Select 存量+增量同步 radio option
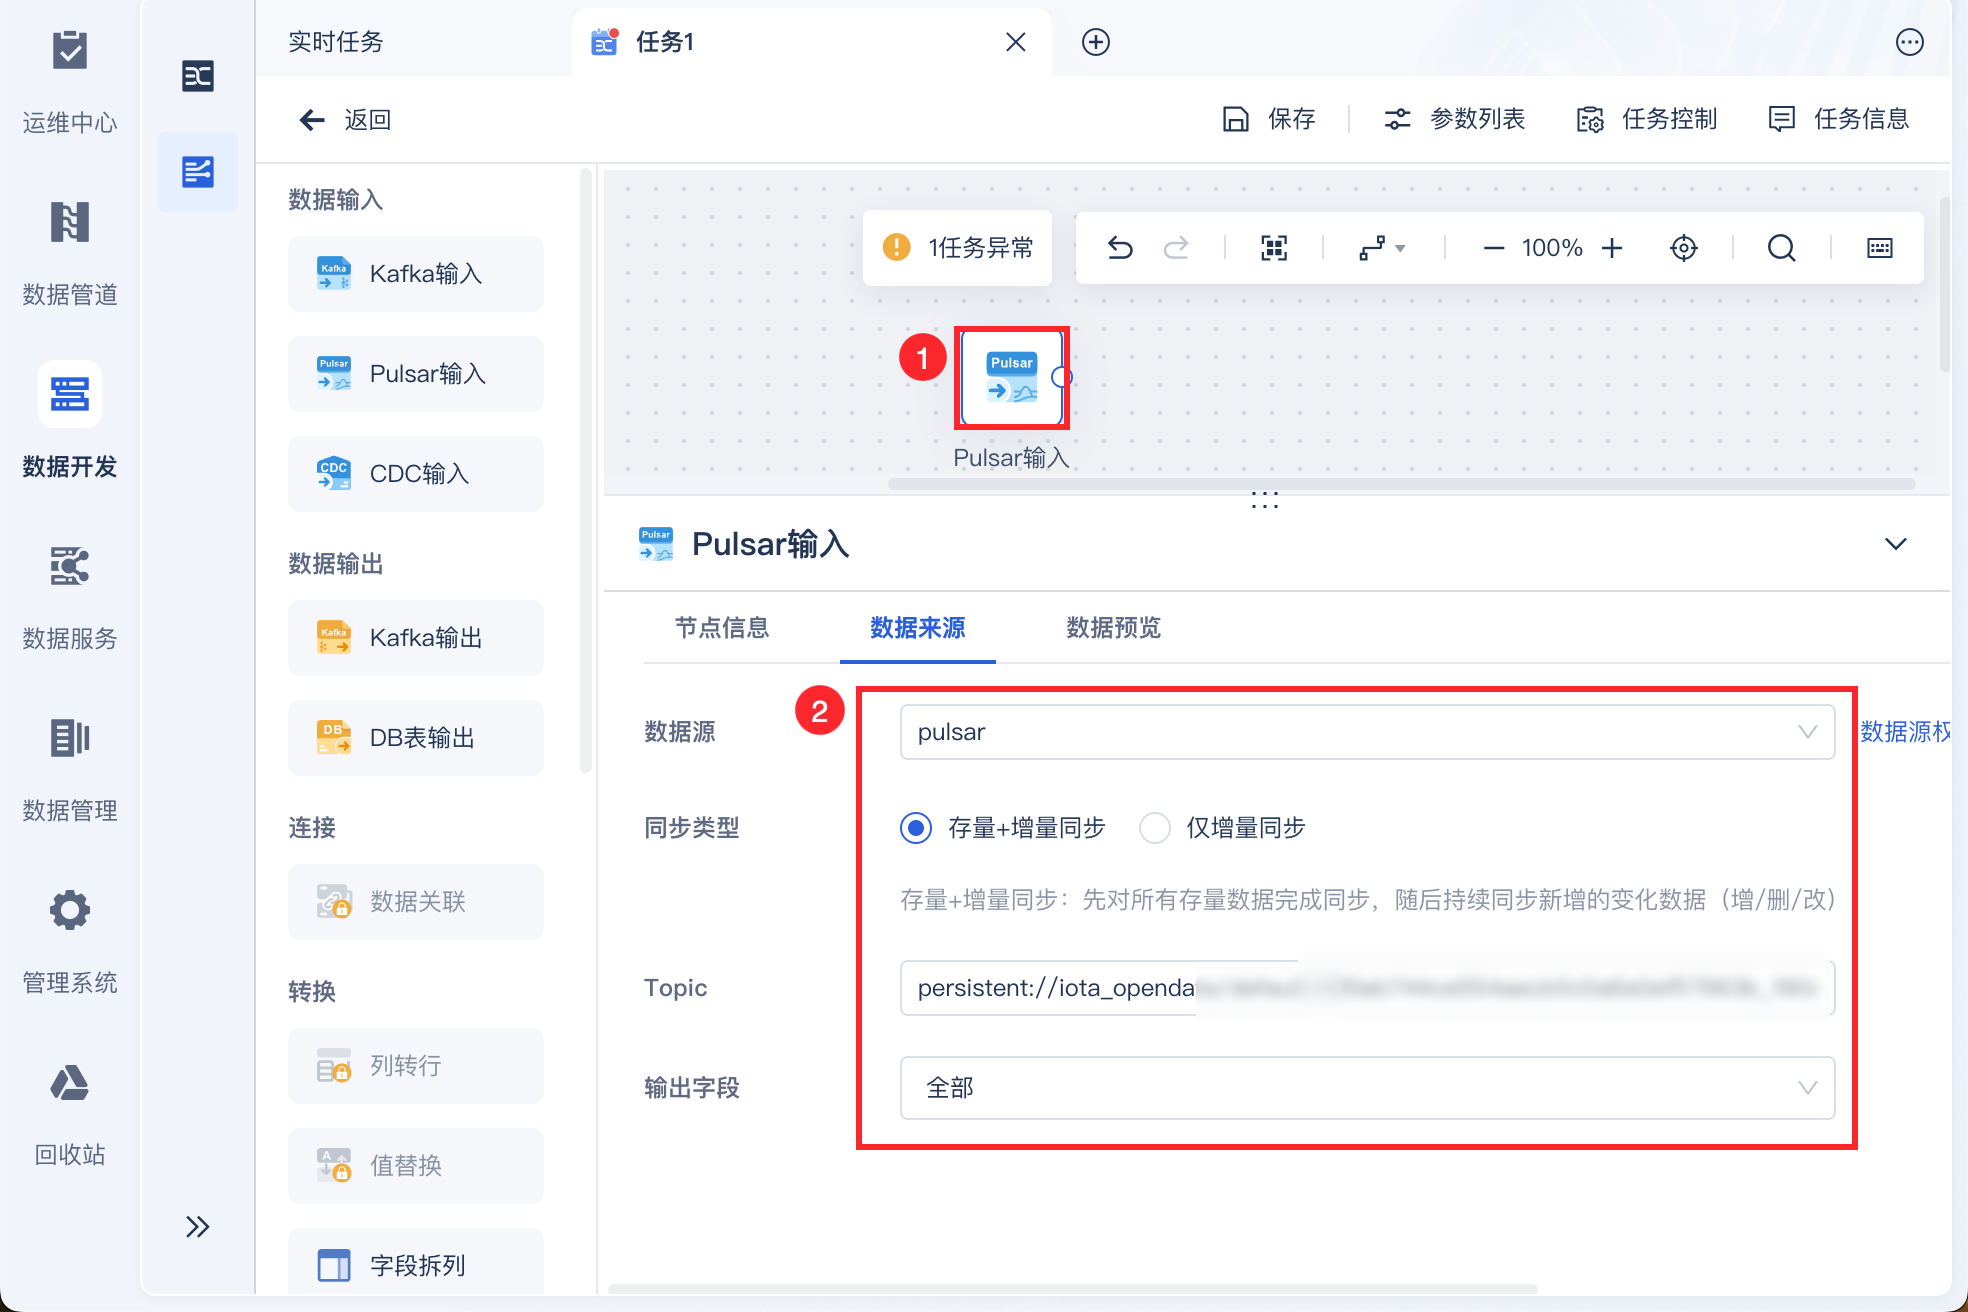 tap(916, 828)
